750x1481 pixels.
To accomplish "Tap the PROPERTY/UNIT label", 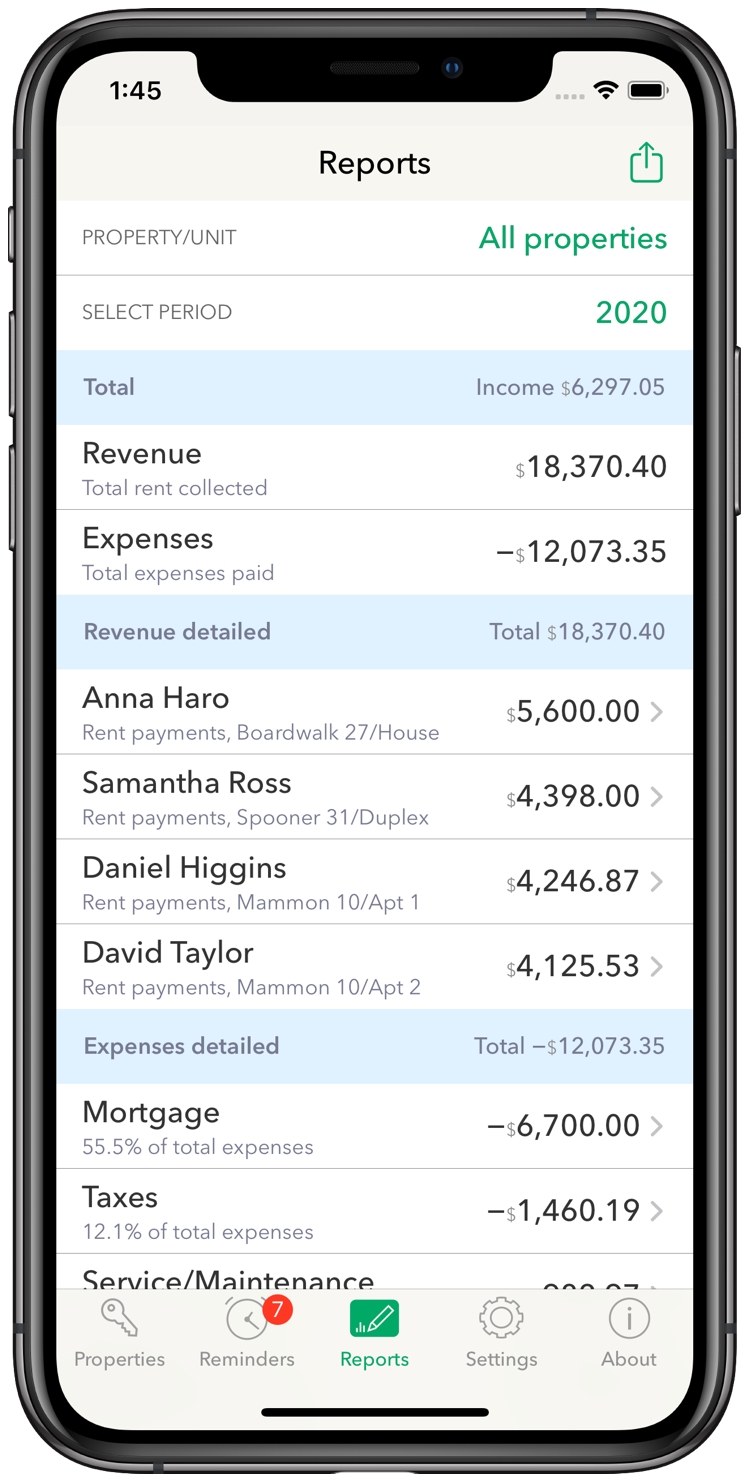I will pos(159,238).
